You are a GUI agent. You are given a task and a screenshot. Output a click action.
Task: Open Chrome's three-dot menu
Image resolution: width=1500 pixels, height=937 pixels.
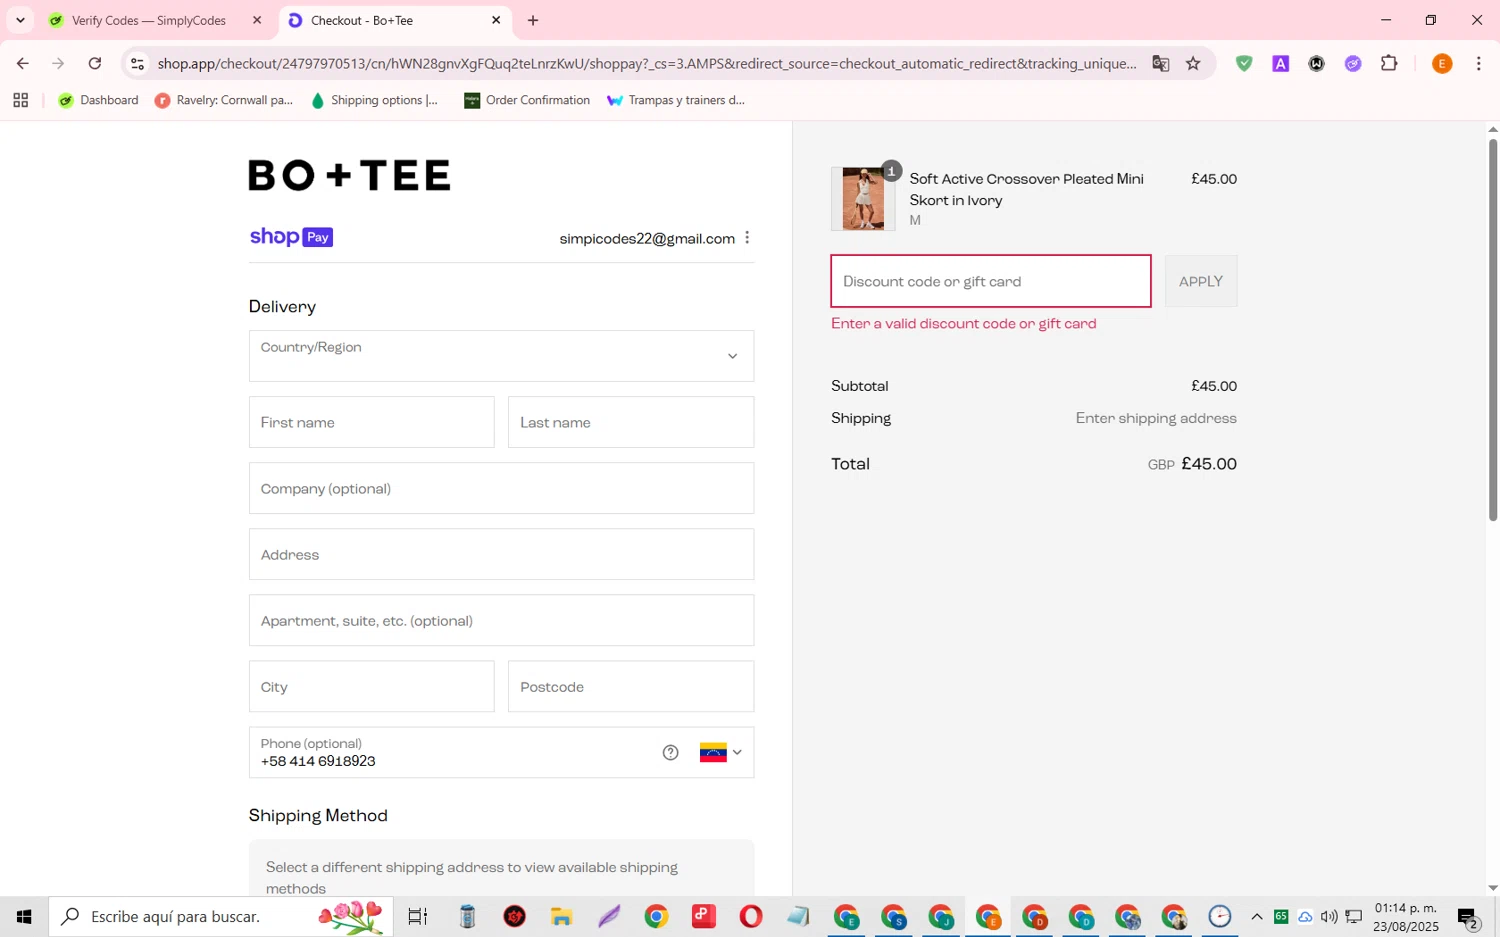pos(1478,63)
